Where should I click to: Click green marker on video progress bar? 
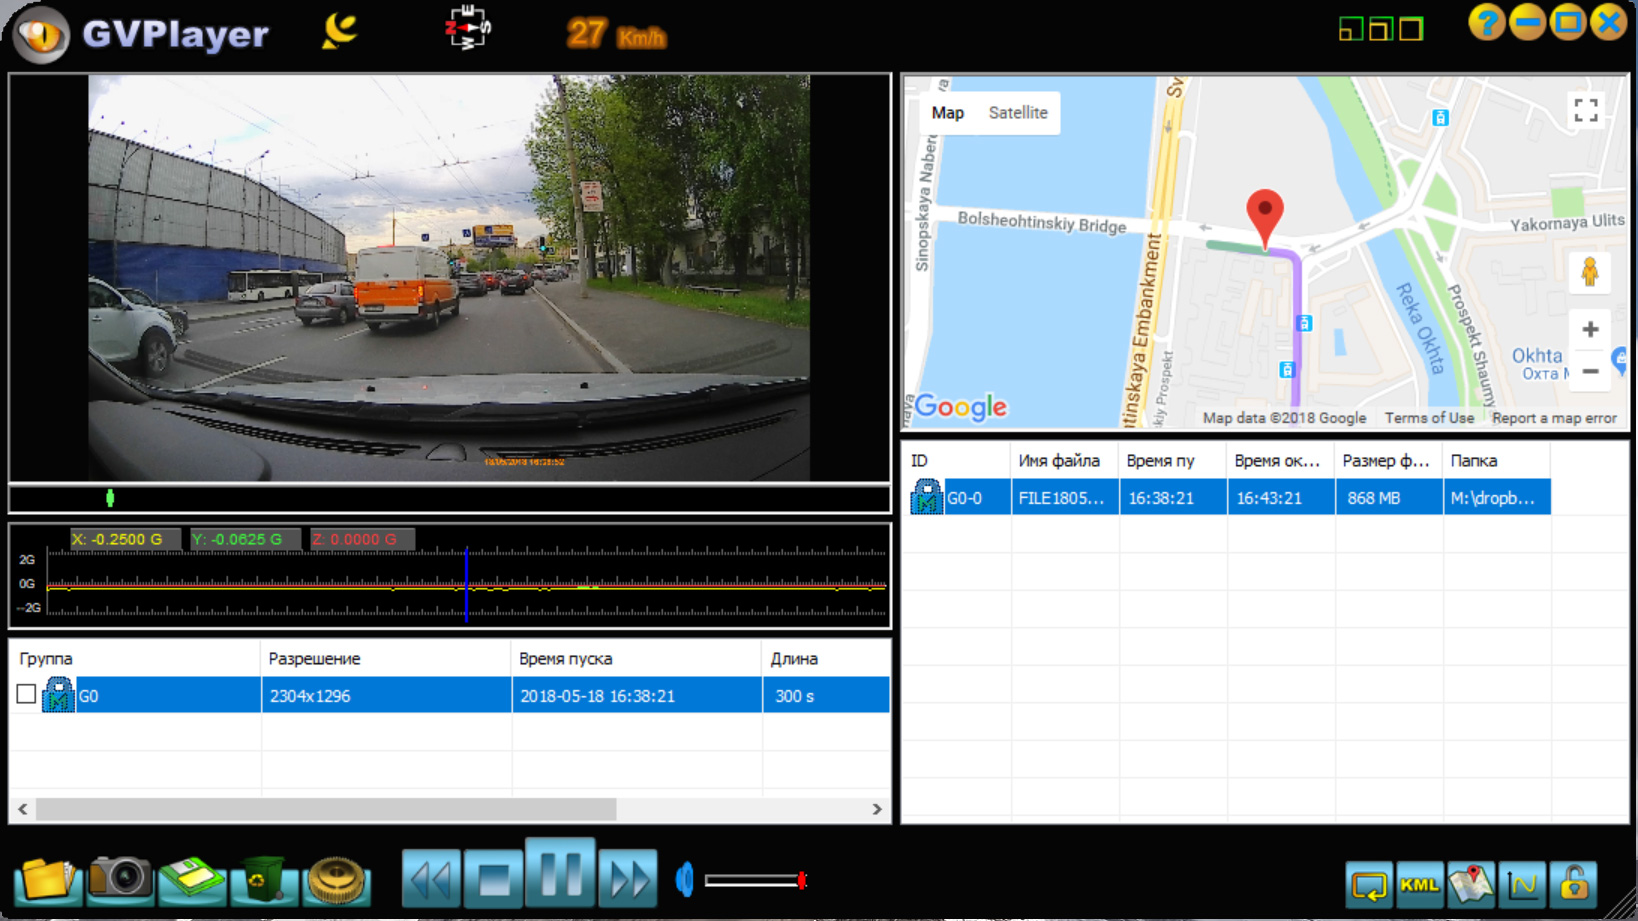pos(110,498)
